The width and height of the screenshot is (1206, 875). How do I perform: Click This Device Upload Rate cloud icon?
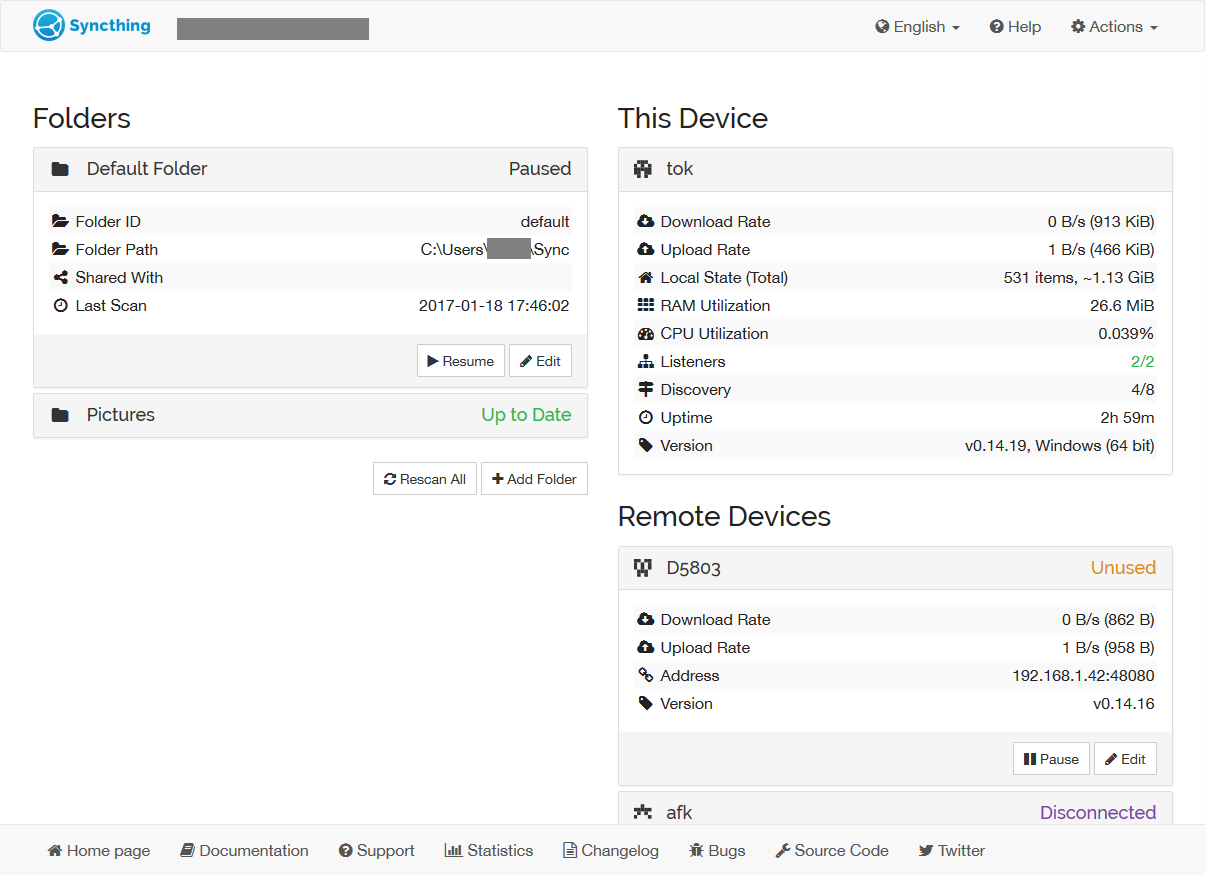[x=646, y=250]
